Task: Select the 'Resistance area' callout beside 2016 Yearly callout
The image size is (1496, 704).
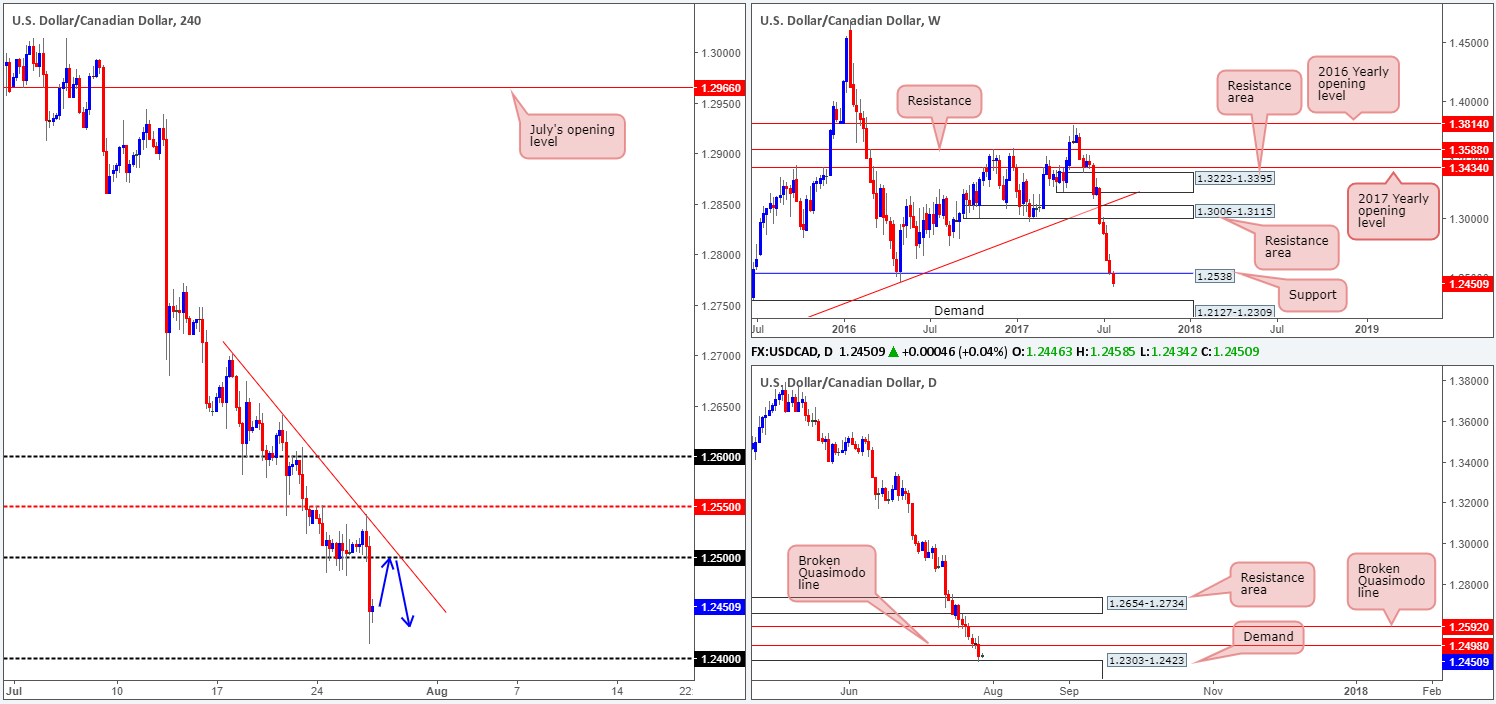Action: click(1259, 93)
